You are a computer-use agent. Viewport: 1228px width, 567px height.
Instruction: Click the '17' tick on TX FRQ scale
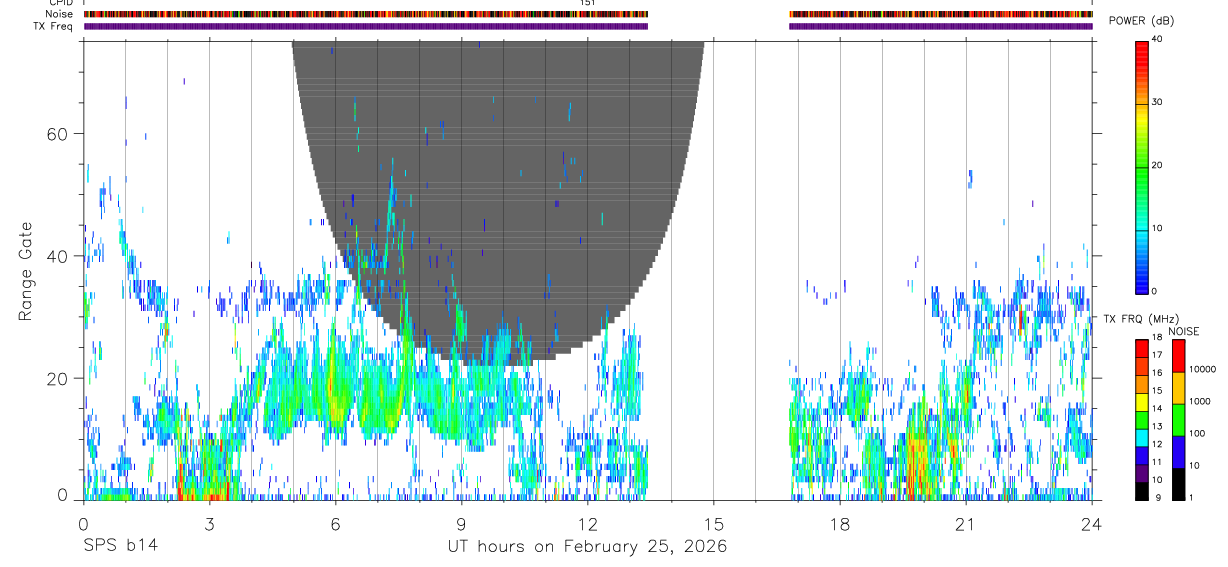[x=1157, y=355]
